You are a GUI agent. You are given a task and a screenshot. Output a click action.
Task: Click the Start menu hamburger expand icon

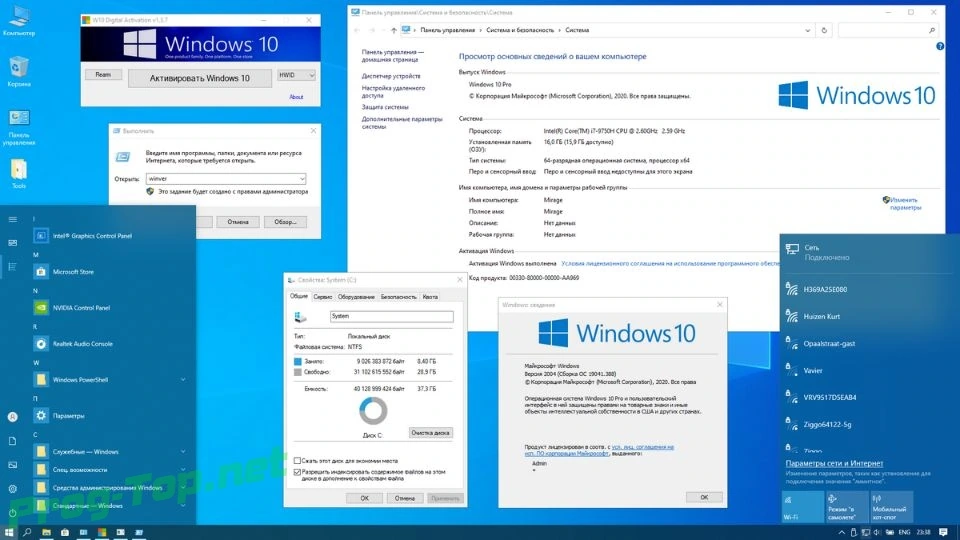[x=12, y=219]
